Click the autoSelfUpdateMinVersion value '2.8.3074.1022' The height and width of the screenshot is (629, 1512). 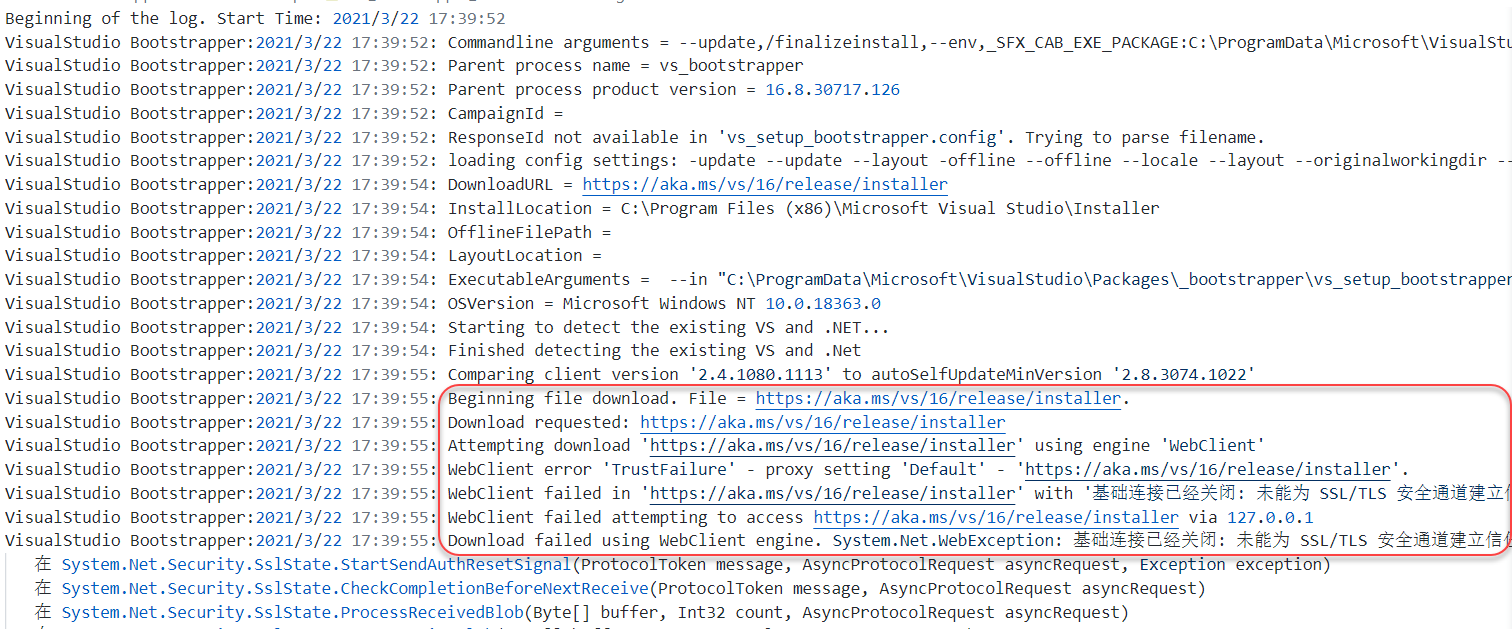(1183, 374)
